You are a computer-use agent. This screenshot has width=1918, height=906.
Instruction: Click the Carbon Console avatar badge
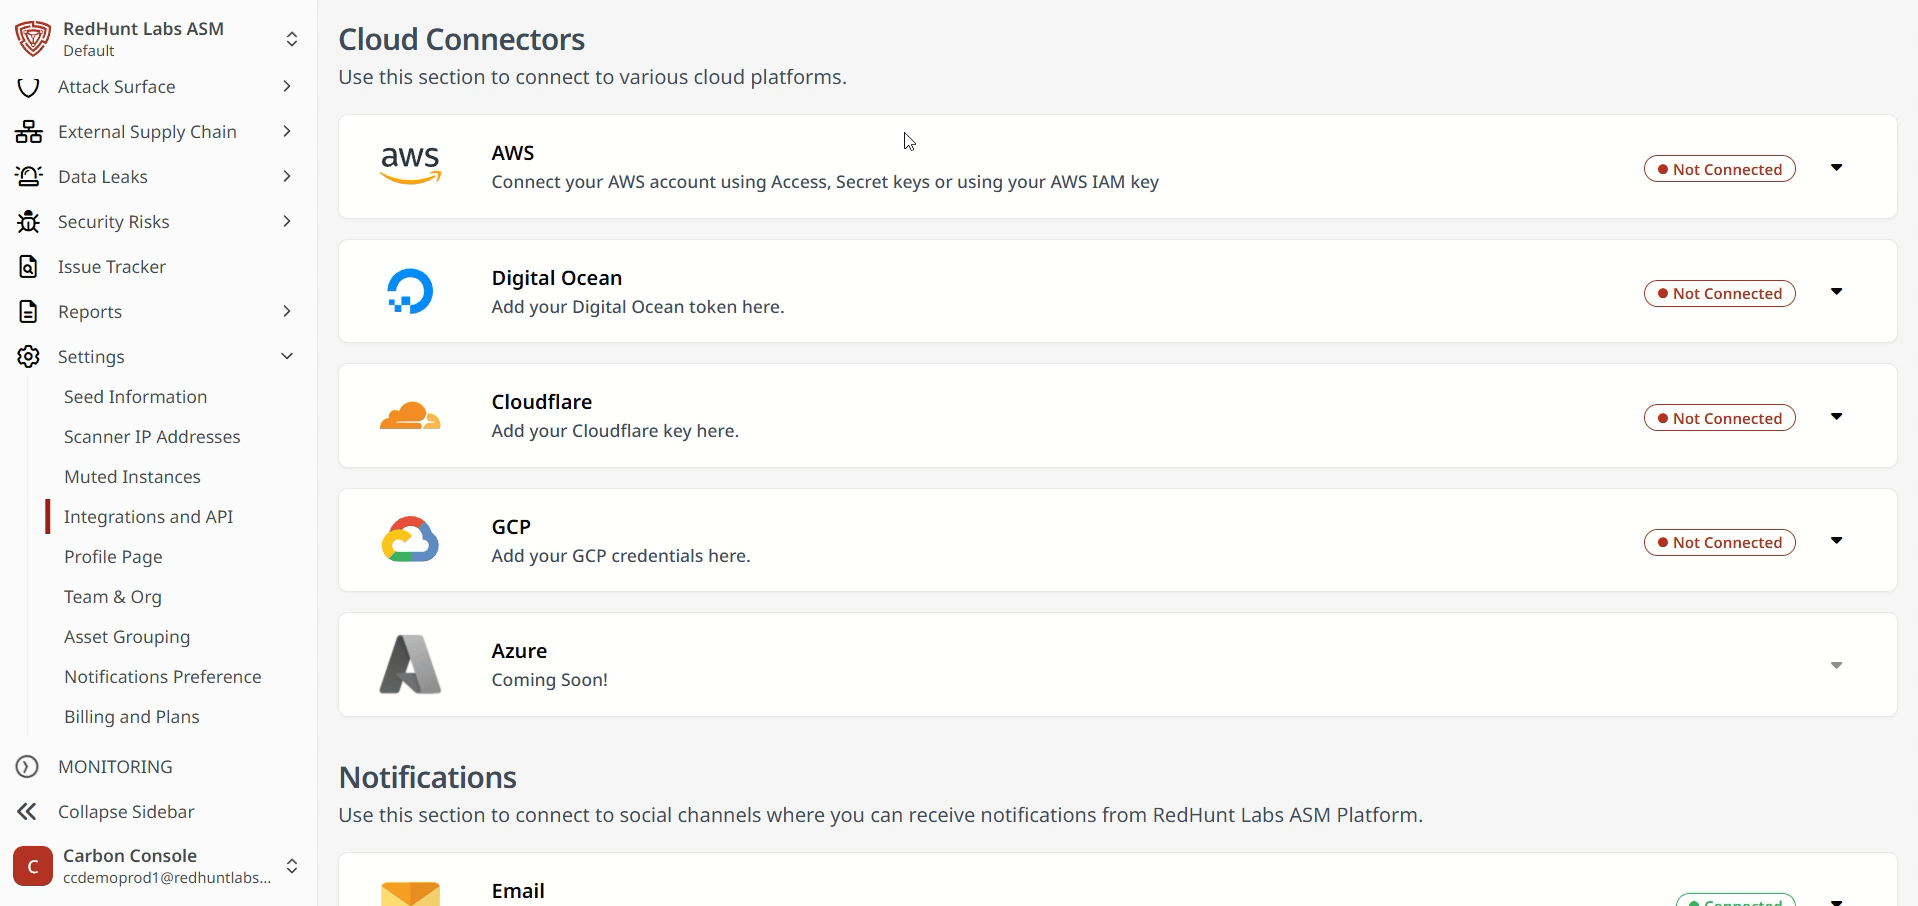33,866
